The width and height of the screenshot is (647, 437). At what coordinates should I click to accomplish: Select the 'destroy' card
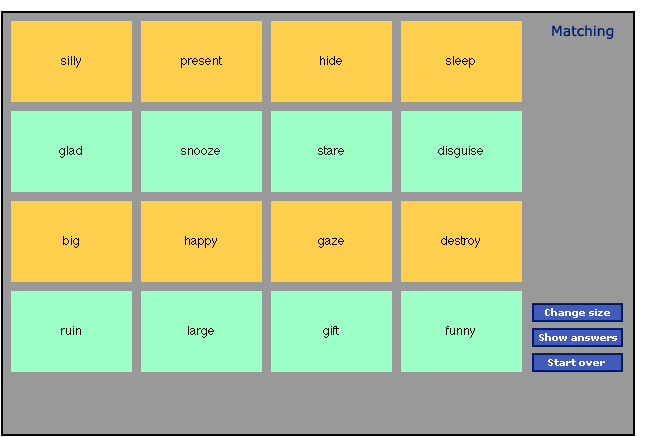pos(461,241)
